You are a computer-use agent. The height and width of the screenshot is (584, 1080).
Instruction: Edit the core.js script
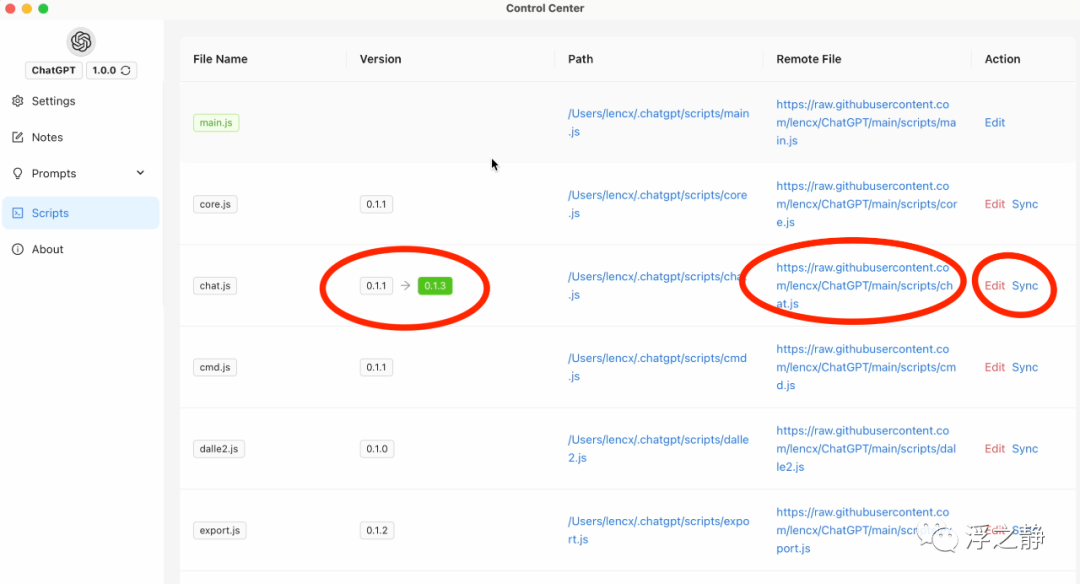click(995, 204)
